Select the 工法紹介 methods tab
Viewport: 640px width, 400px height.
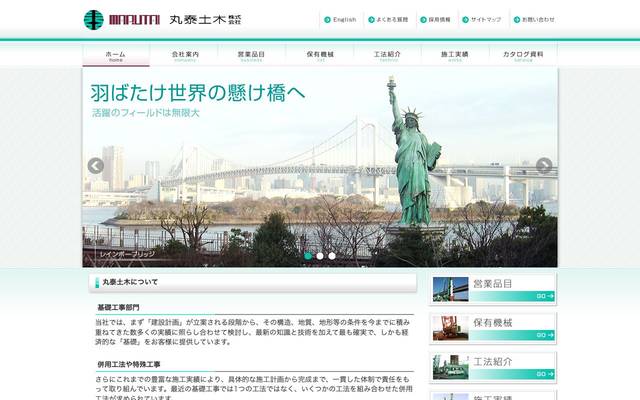[387, 56]
